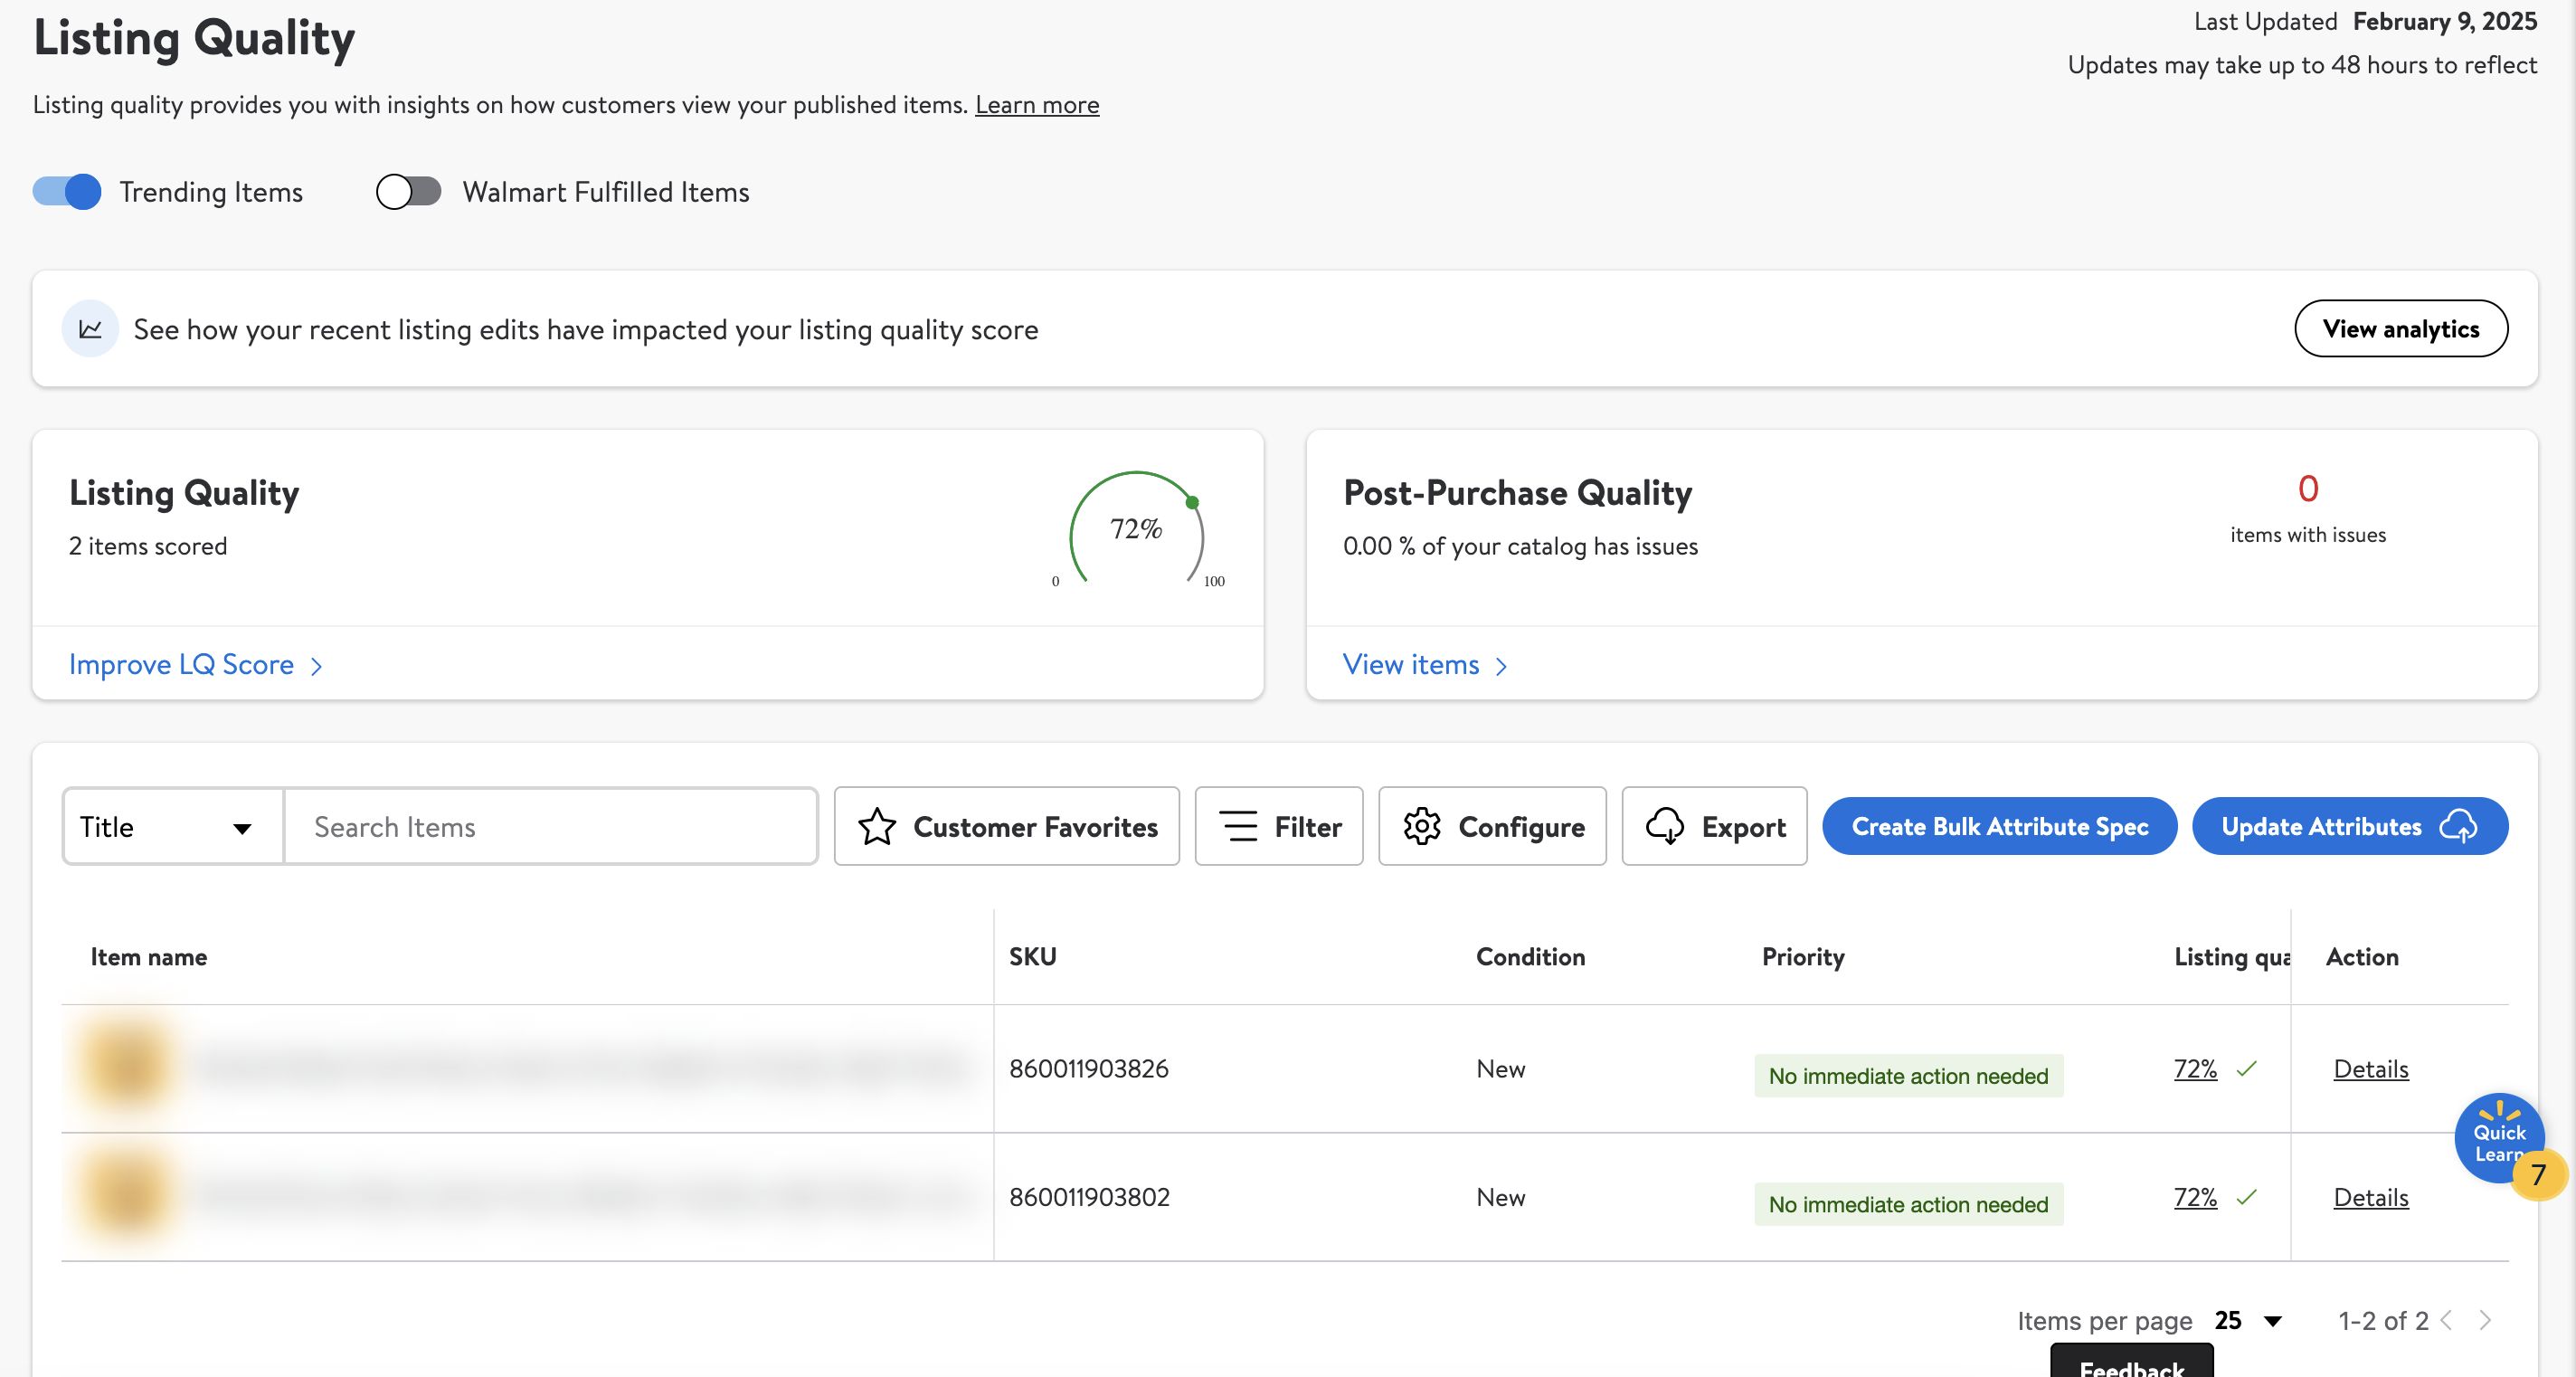Open the Filter button
The height and width of the screenshot is (1377, 2576).
1279,827
